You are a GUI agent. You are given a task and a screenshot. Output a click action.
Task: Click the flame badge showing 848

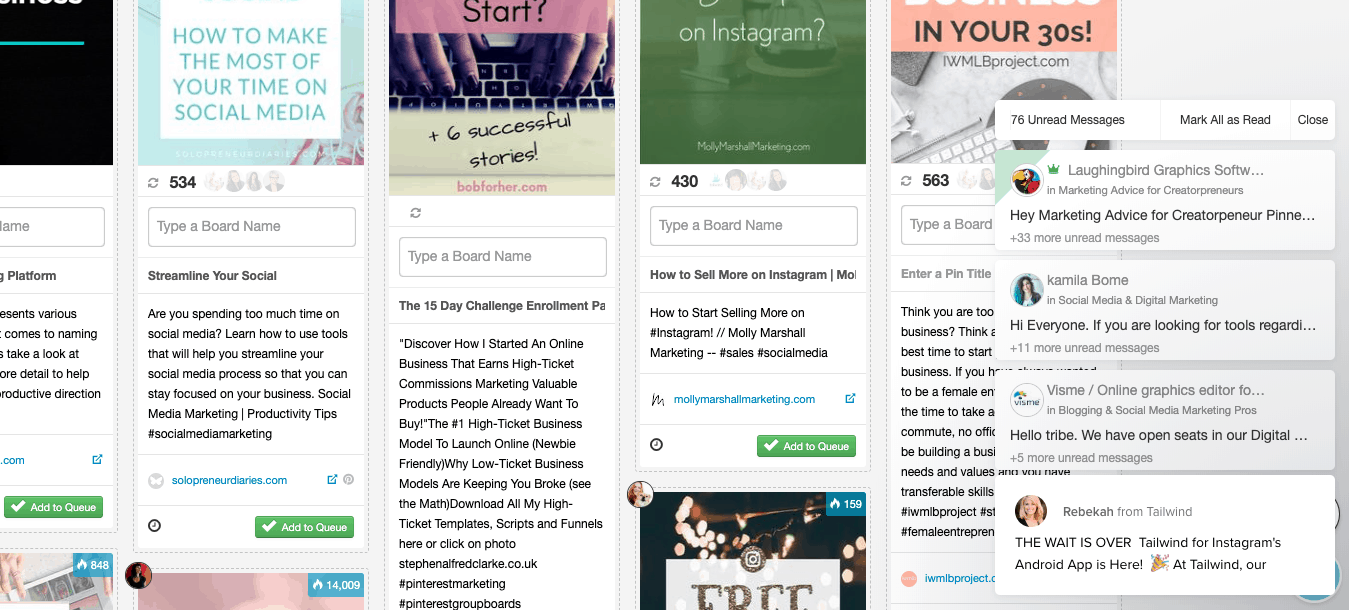(x=93, y=565)
